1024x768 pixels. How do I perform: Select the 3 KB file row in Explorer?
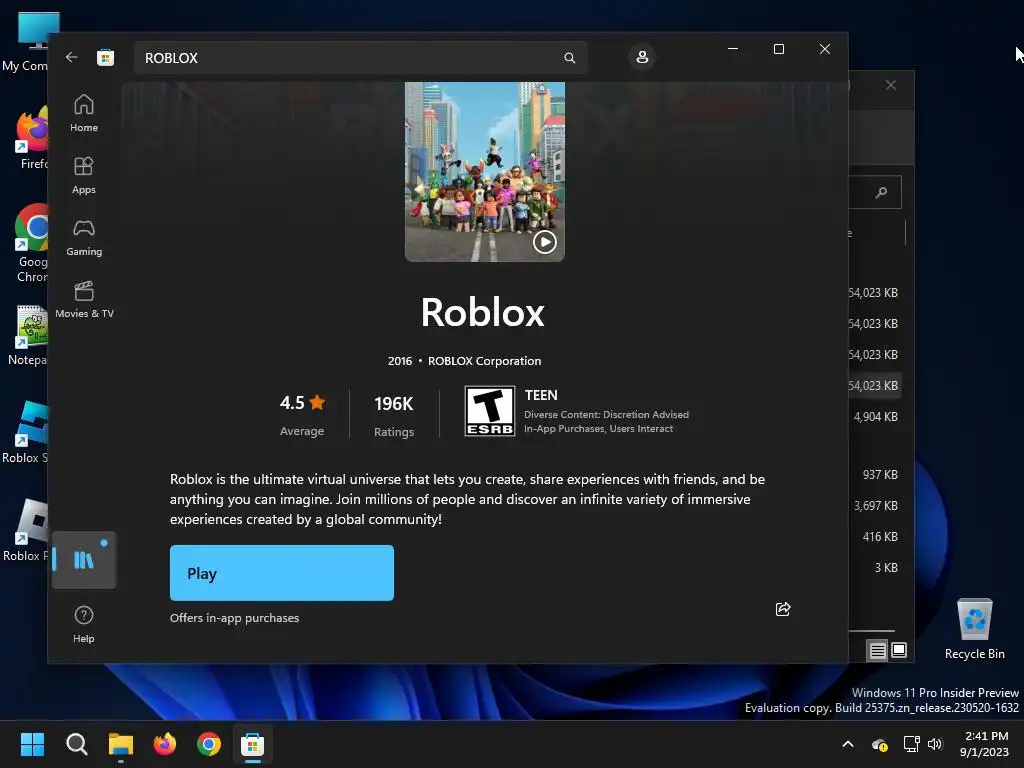(x=875, y=568)
